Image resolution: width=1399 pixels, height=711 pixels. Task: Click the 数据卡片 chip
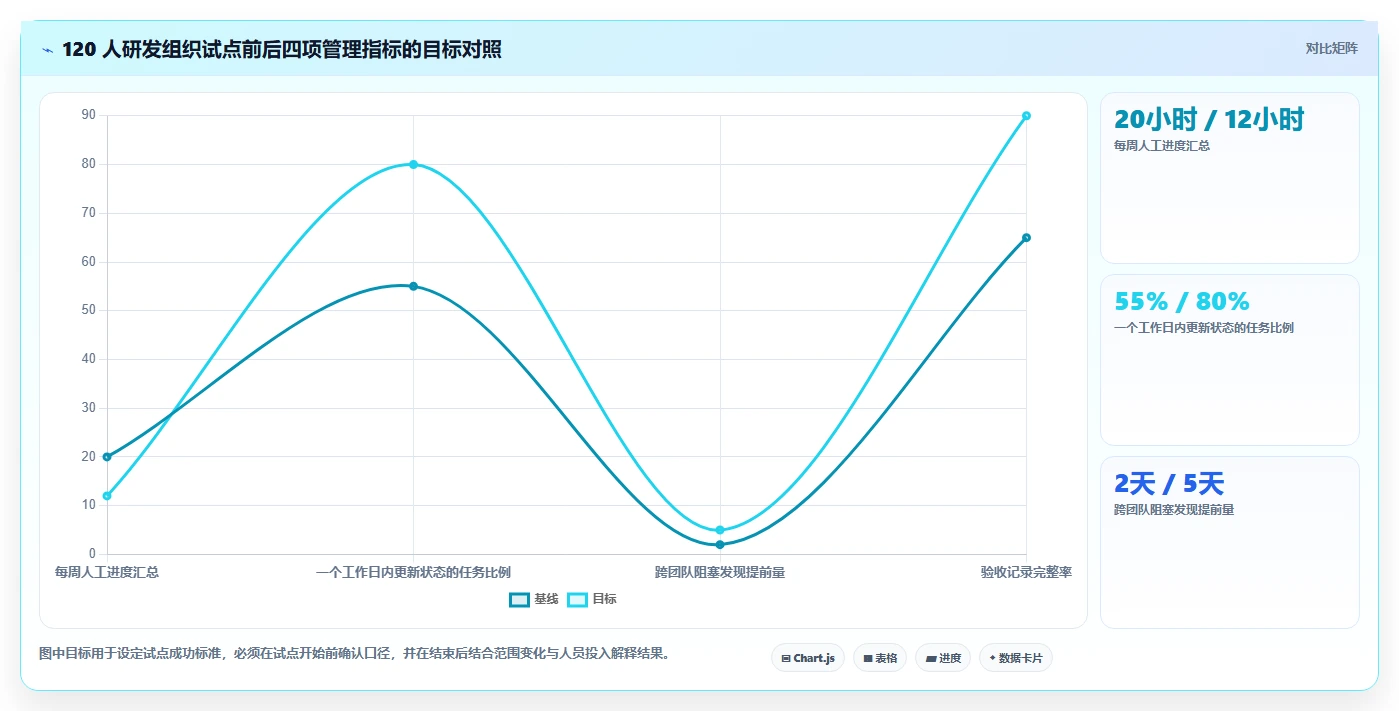pyautogui.click(x=1016, y=658)
